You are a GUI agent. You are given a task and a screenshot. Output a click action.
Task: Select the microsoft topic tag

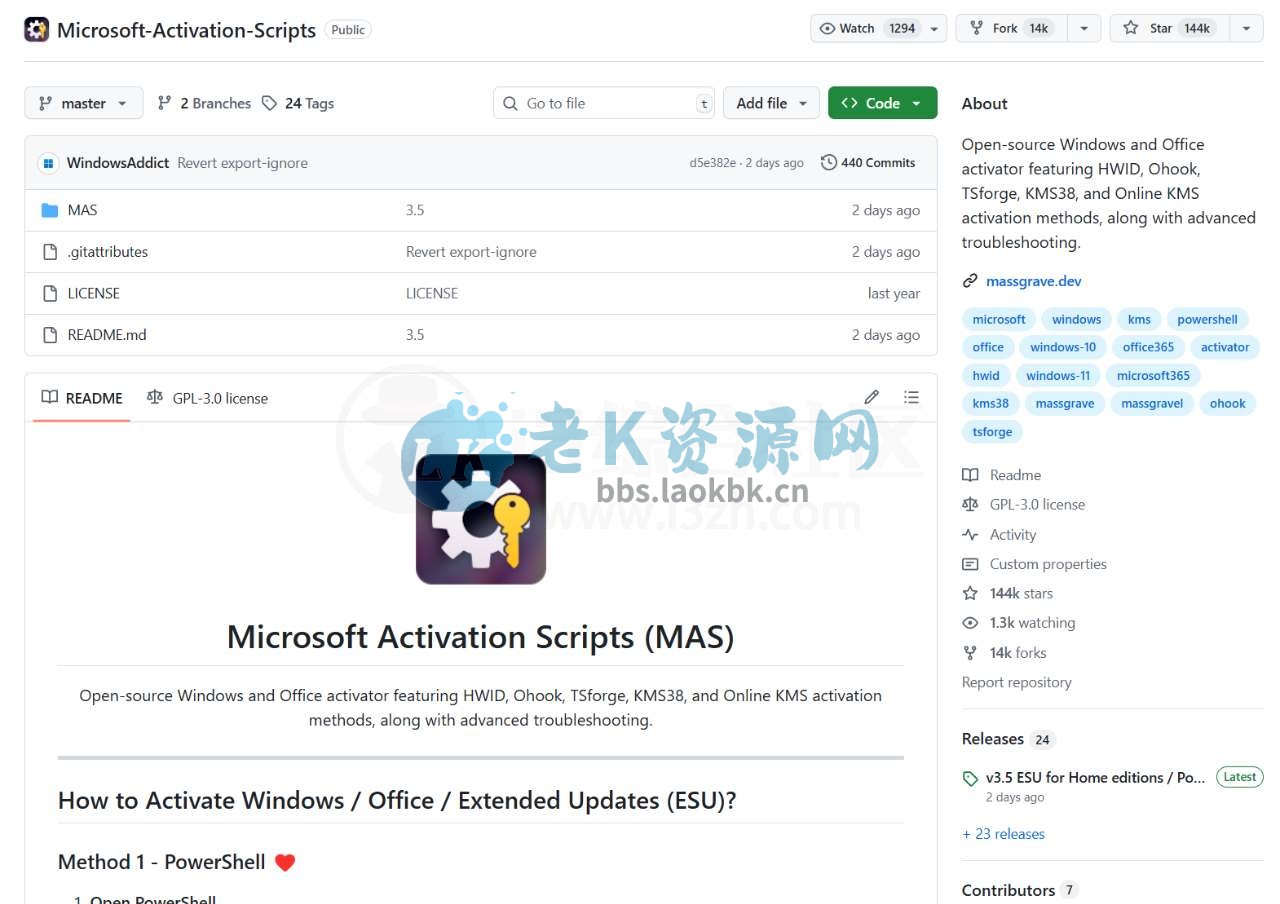click(x=999, y=320)
